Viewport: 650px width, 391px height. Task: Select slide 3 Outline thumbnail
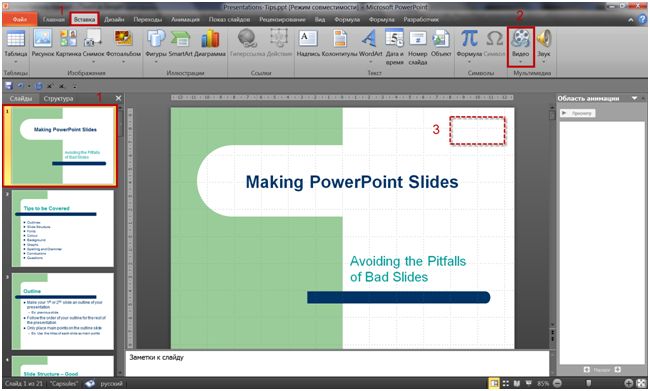[x=62, y=311]
